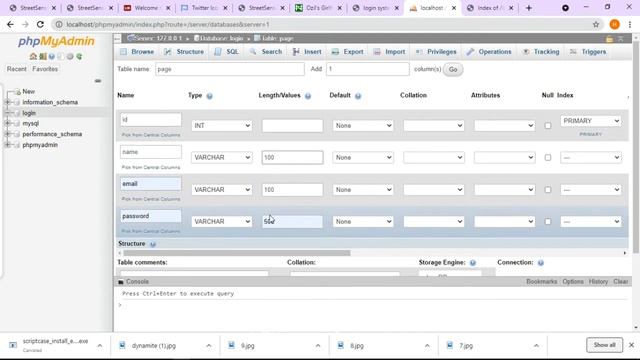Open the Insert tab

[x=307, y=52]
